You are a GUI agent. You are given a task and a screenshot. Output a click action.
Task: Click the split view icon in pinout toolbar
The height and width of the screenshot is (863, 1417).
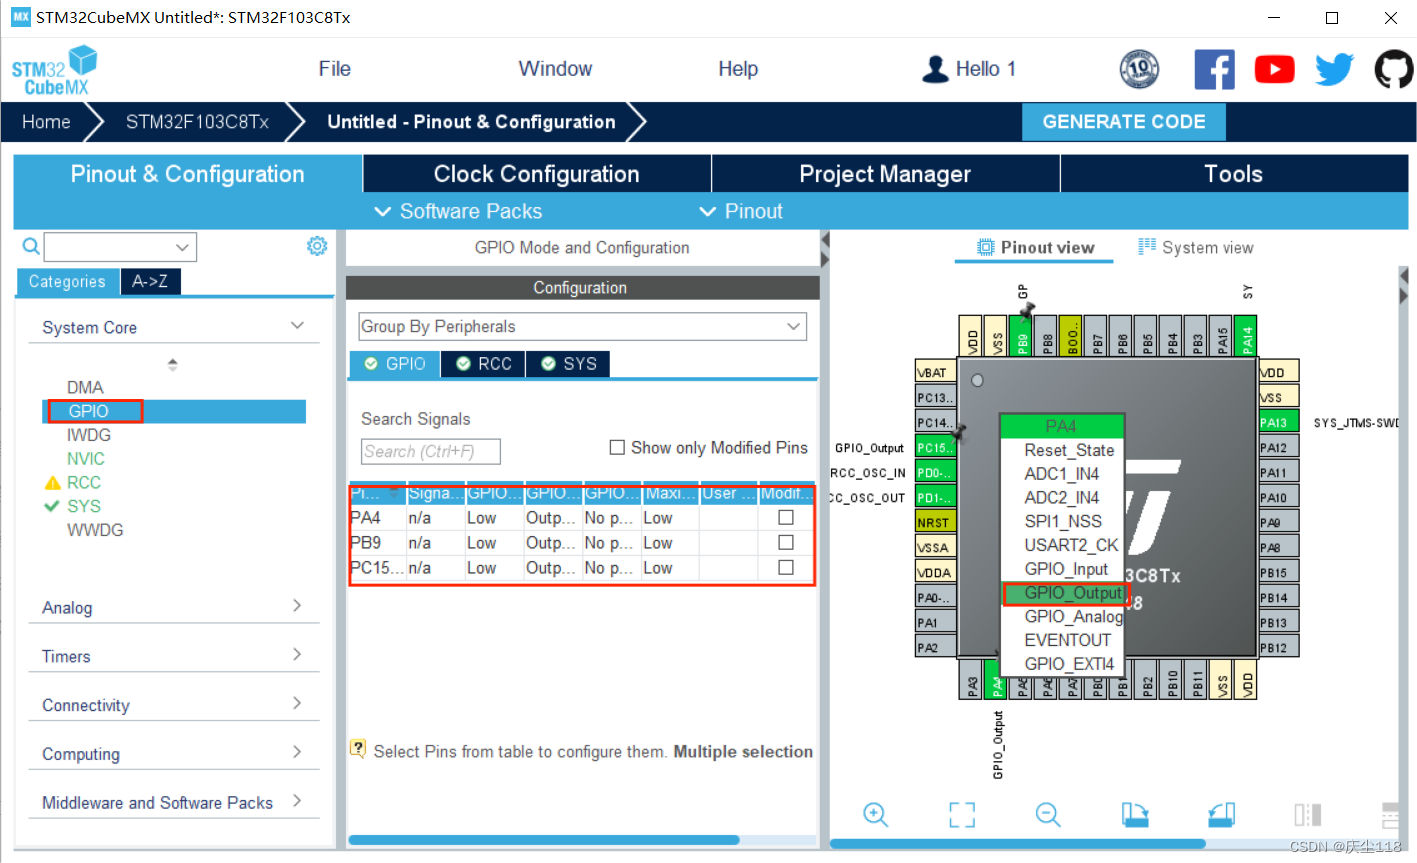click(x=1308, y=815)
